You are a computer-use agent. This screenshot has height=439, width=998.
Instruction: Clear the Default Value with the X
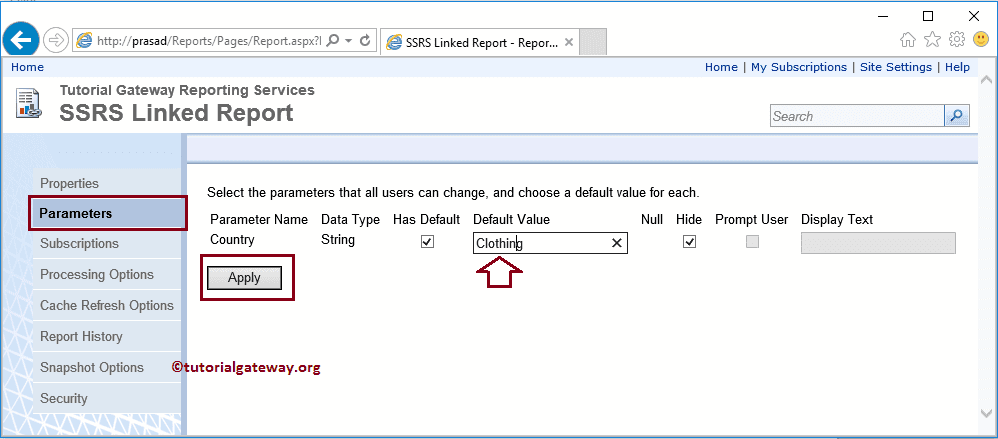coord(616,243)
